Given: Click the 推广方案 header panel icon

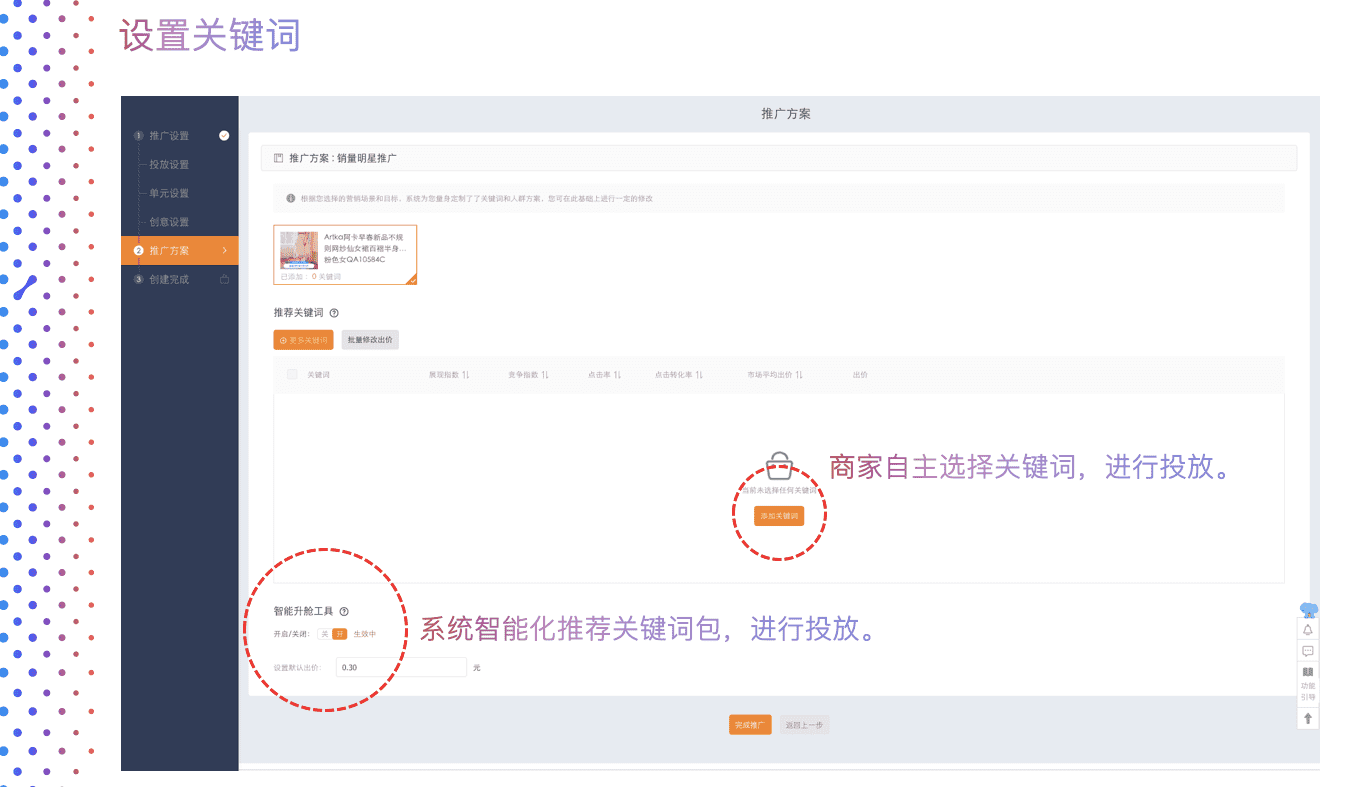Looking at the screenshot, I should point(279,158).
